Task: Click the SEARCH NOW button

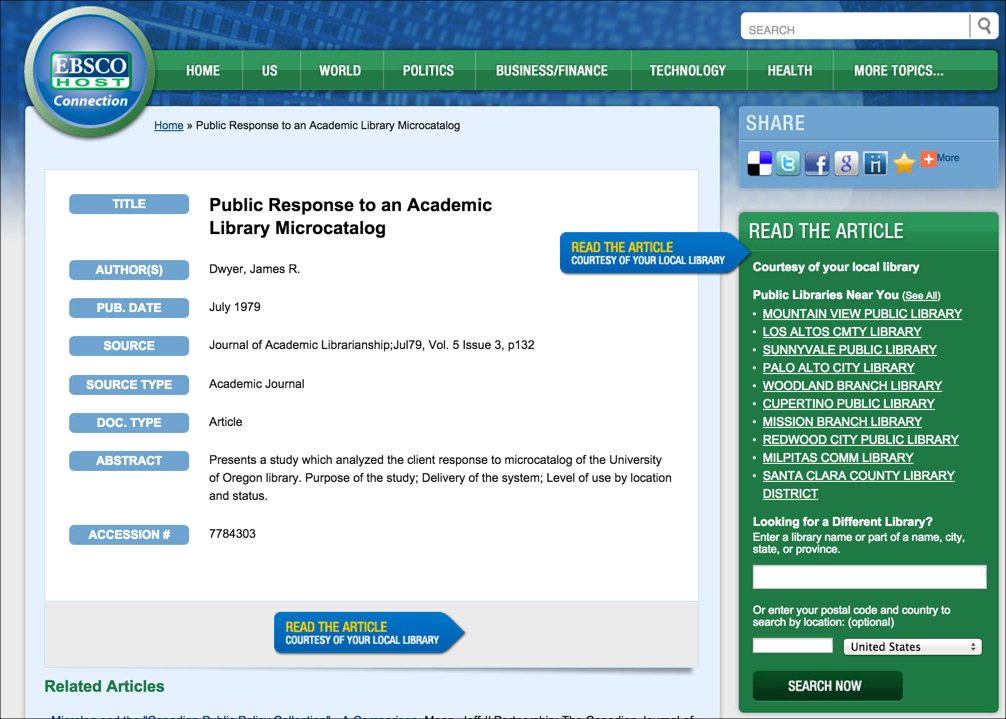Action: pos(827,686)
